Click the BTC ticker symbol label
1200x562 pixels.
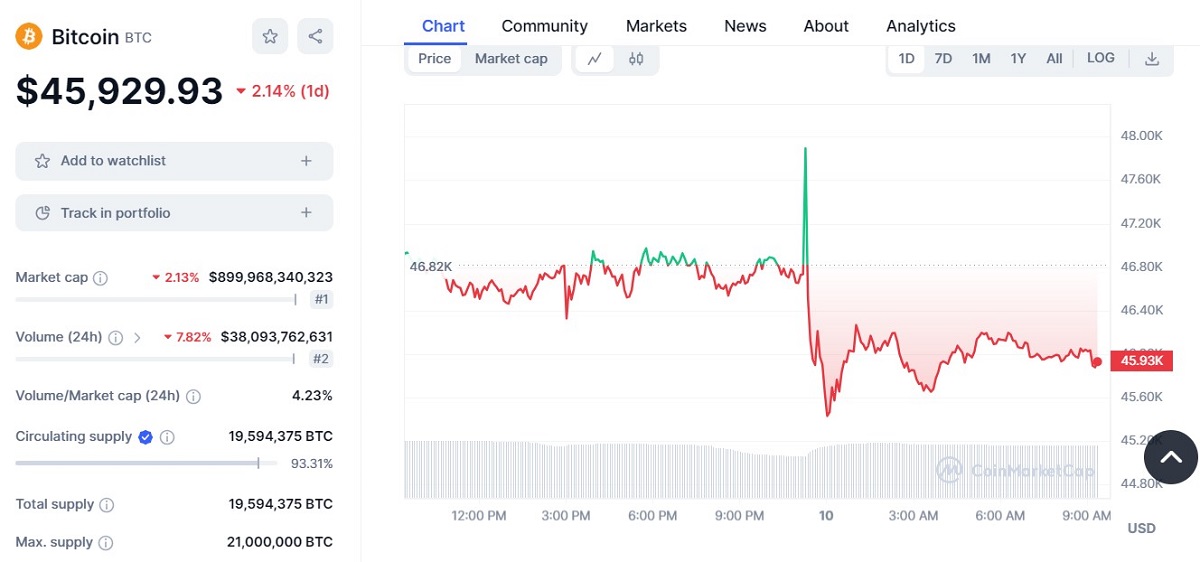pos(138,38)
